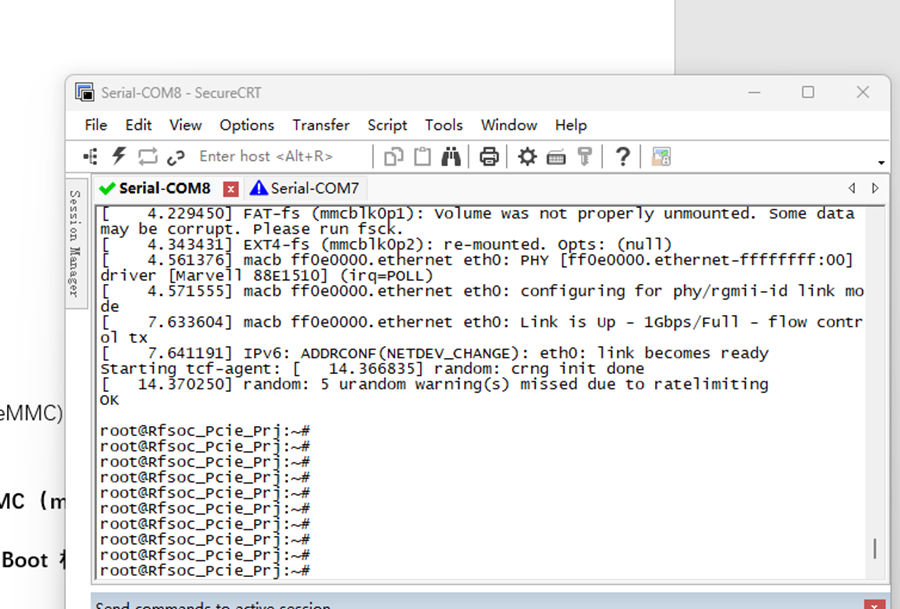900x609 pixels.
Task: Click the SecureFX toolbar icon
Action: 661,156
